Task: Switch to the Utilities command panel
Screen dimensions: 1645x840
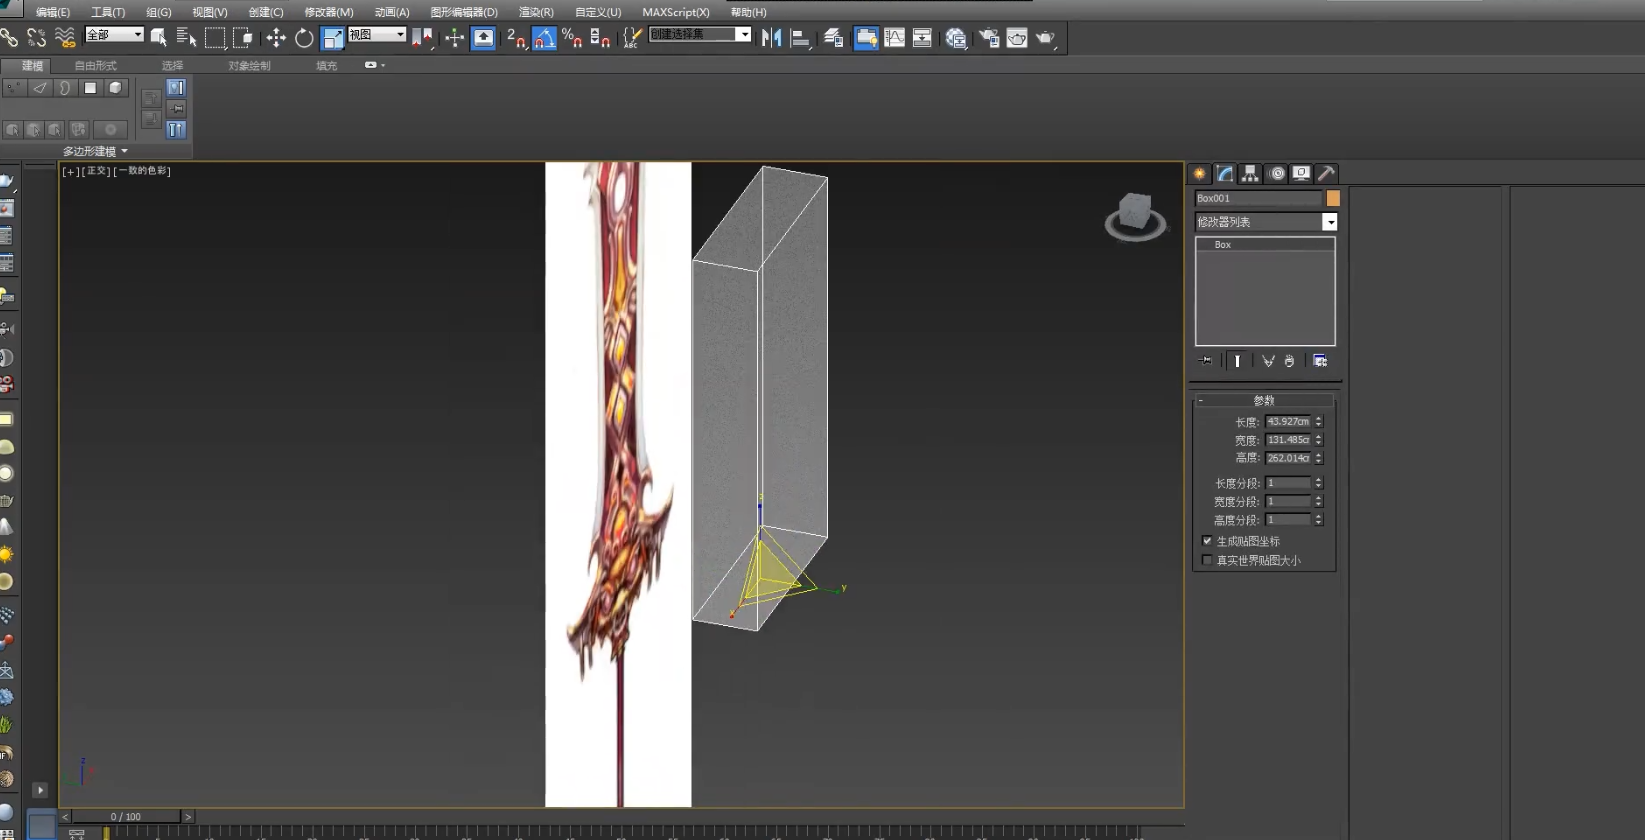Action: (1326, 173)
